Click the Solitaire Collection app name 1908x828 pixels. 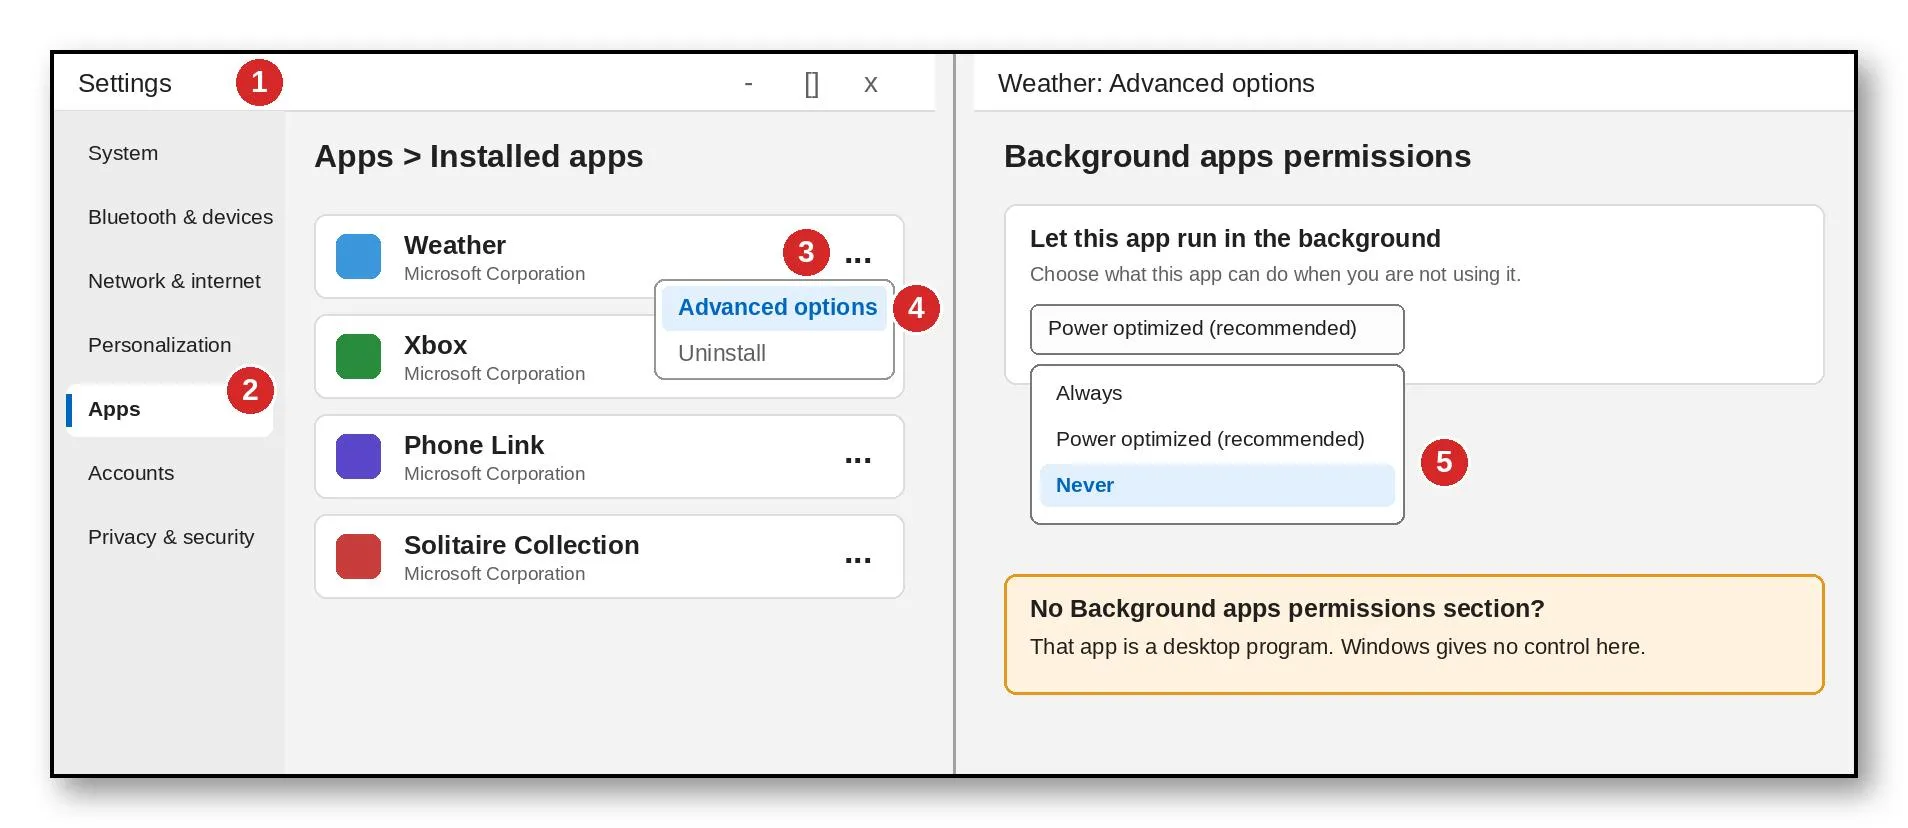coord(521,545)
